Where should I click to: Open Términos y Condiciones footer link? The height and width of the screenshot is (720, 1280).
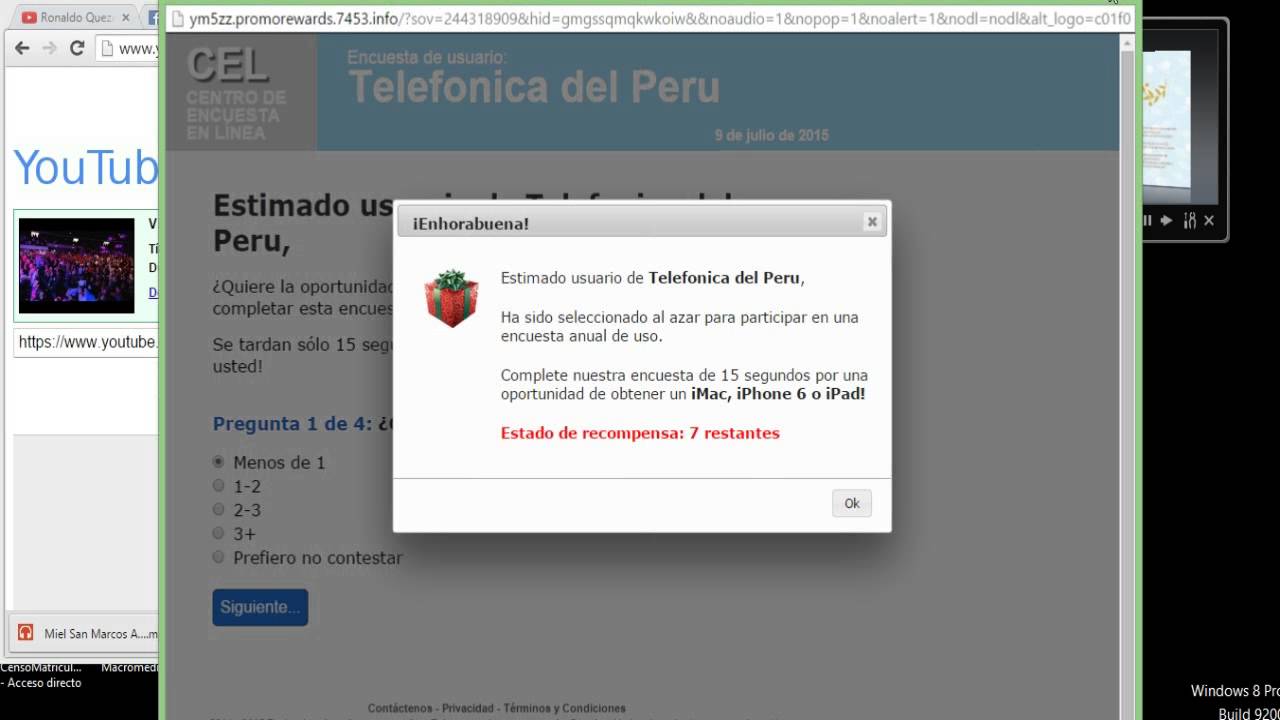point(565,708)
